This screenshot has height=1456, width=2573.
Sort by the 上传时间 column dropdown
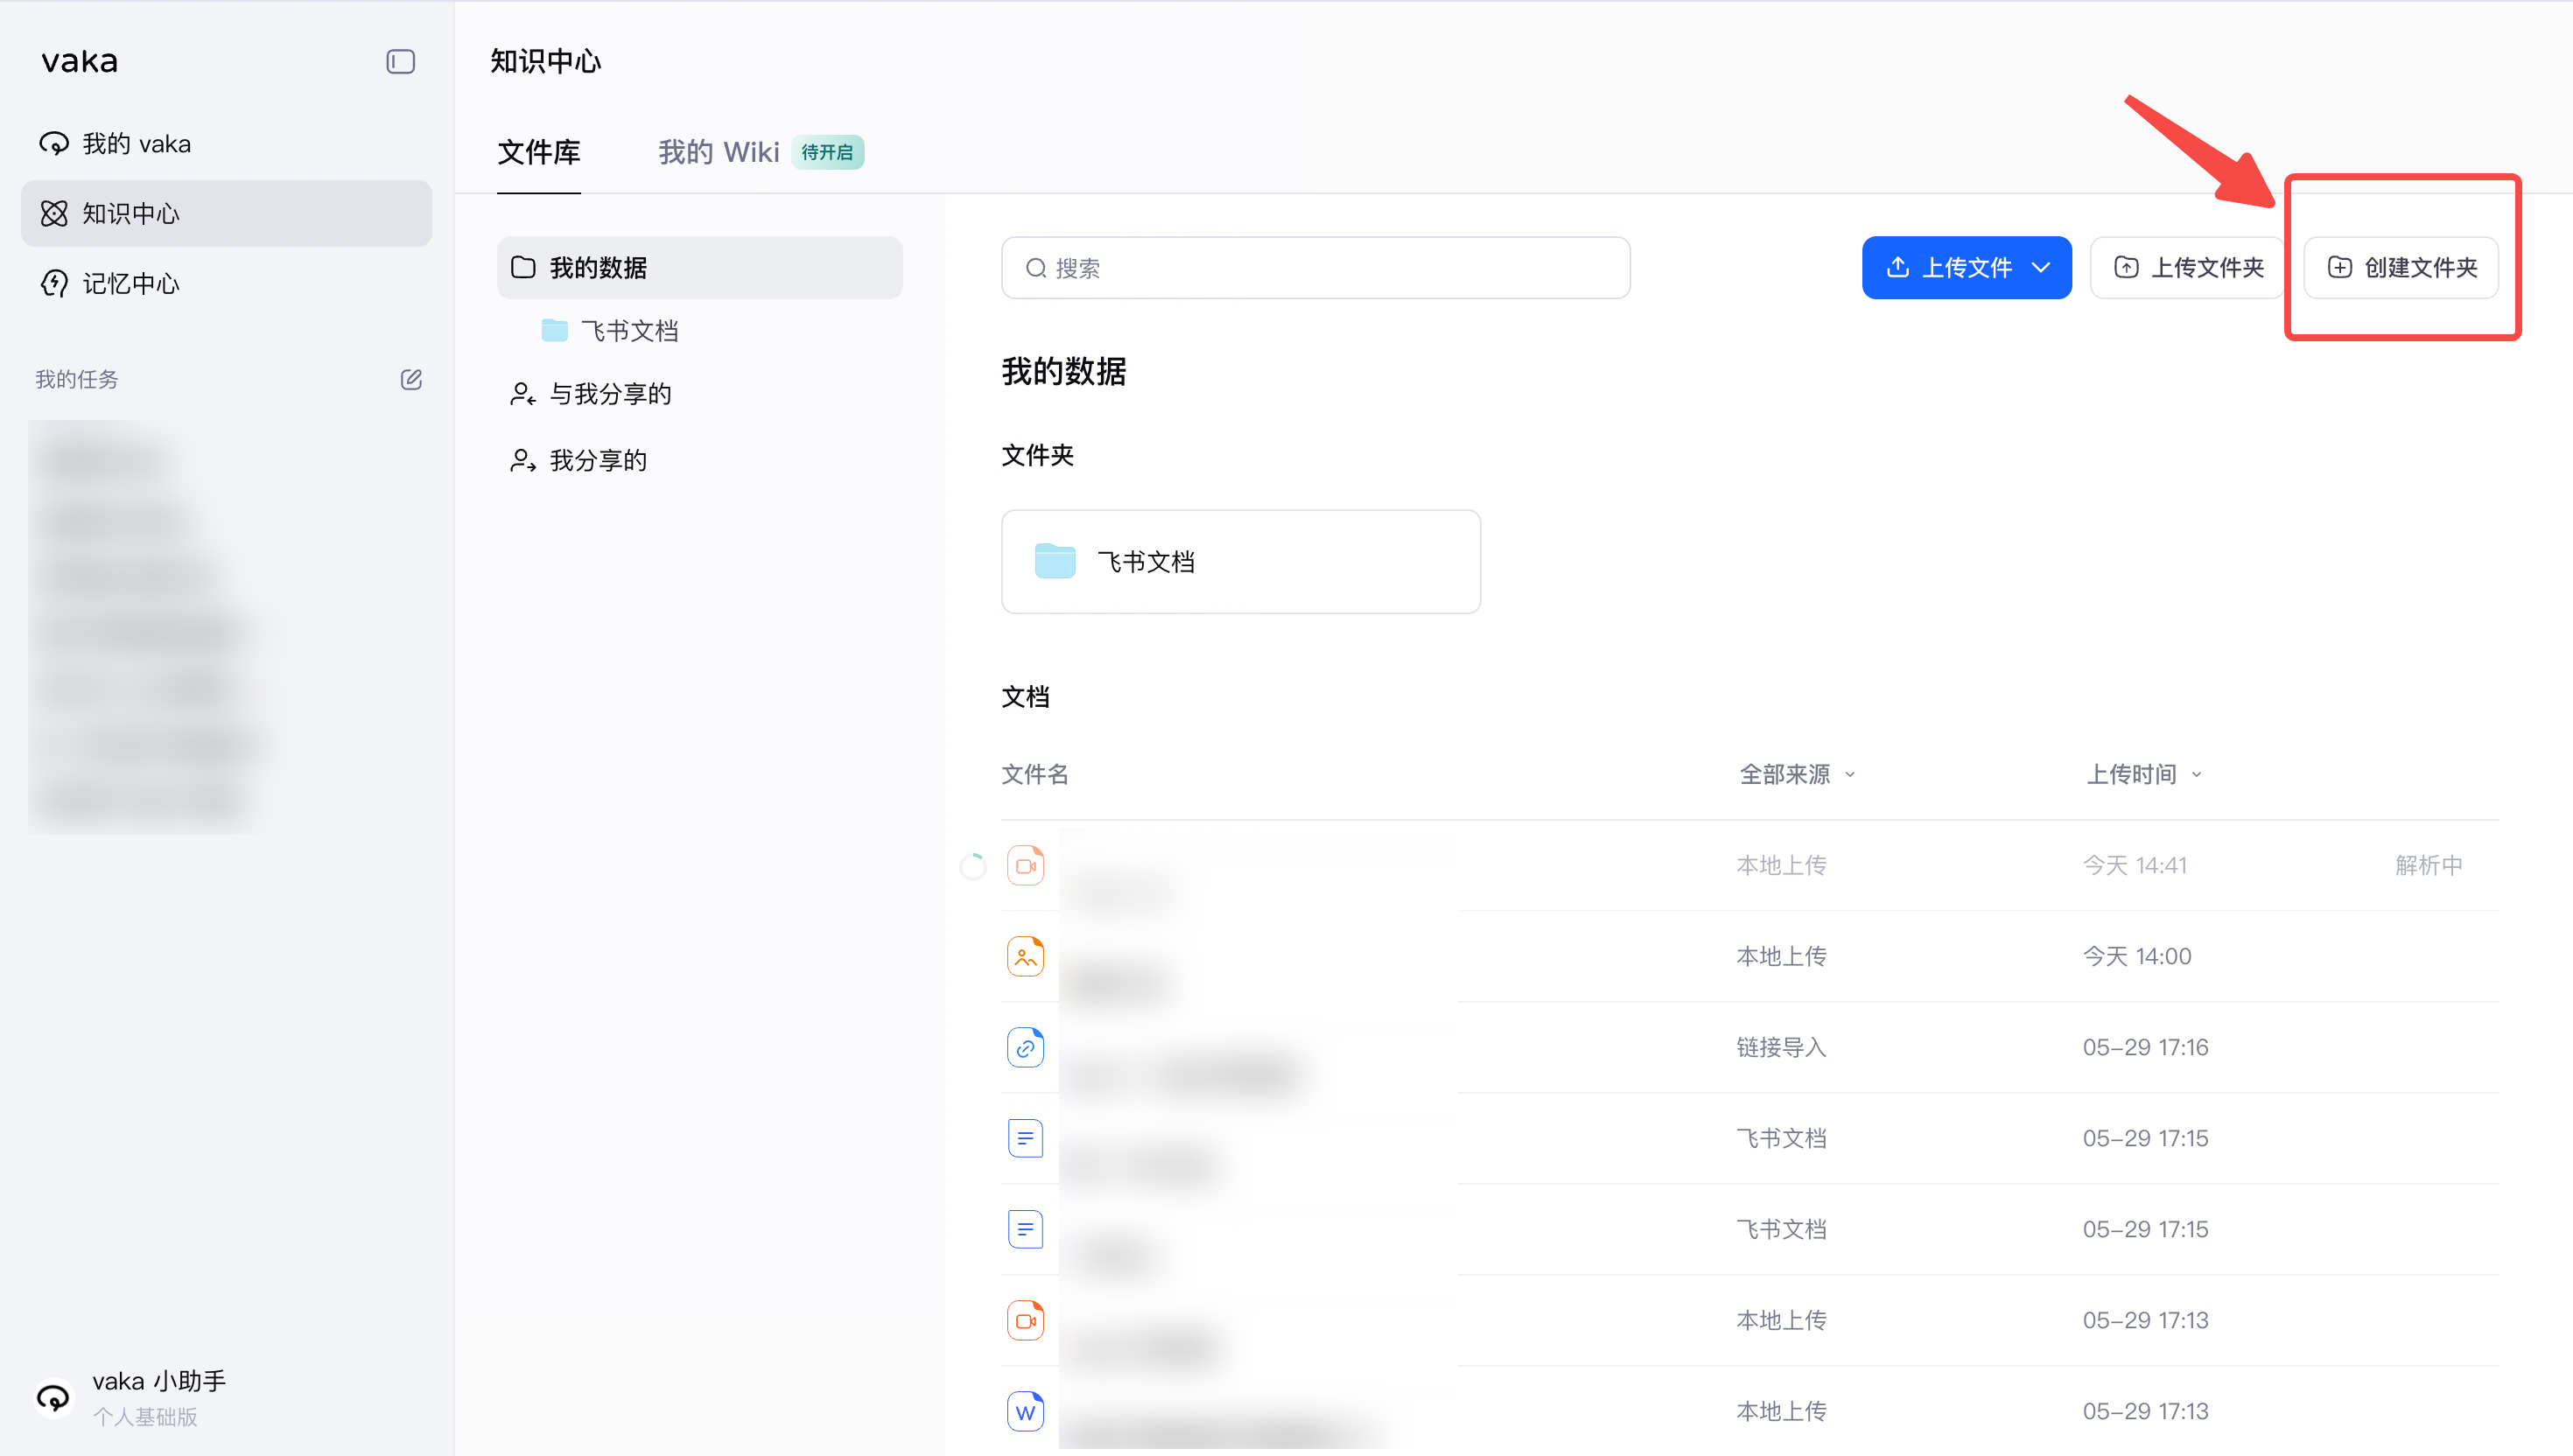[x=2143, y=774]
